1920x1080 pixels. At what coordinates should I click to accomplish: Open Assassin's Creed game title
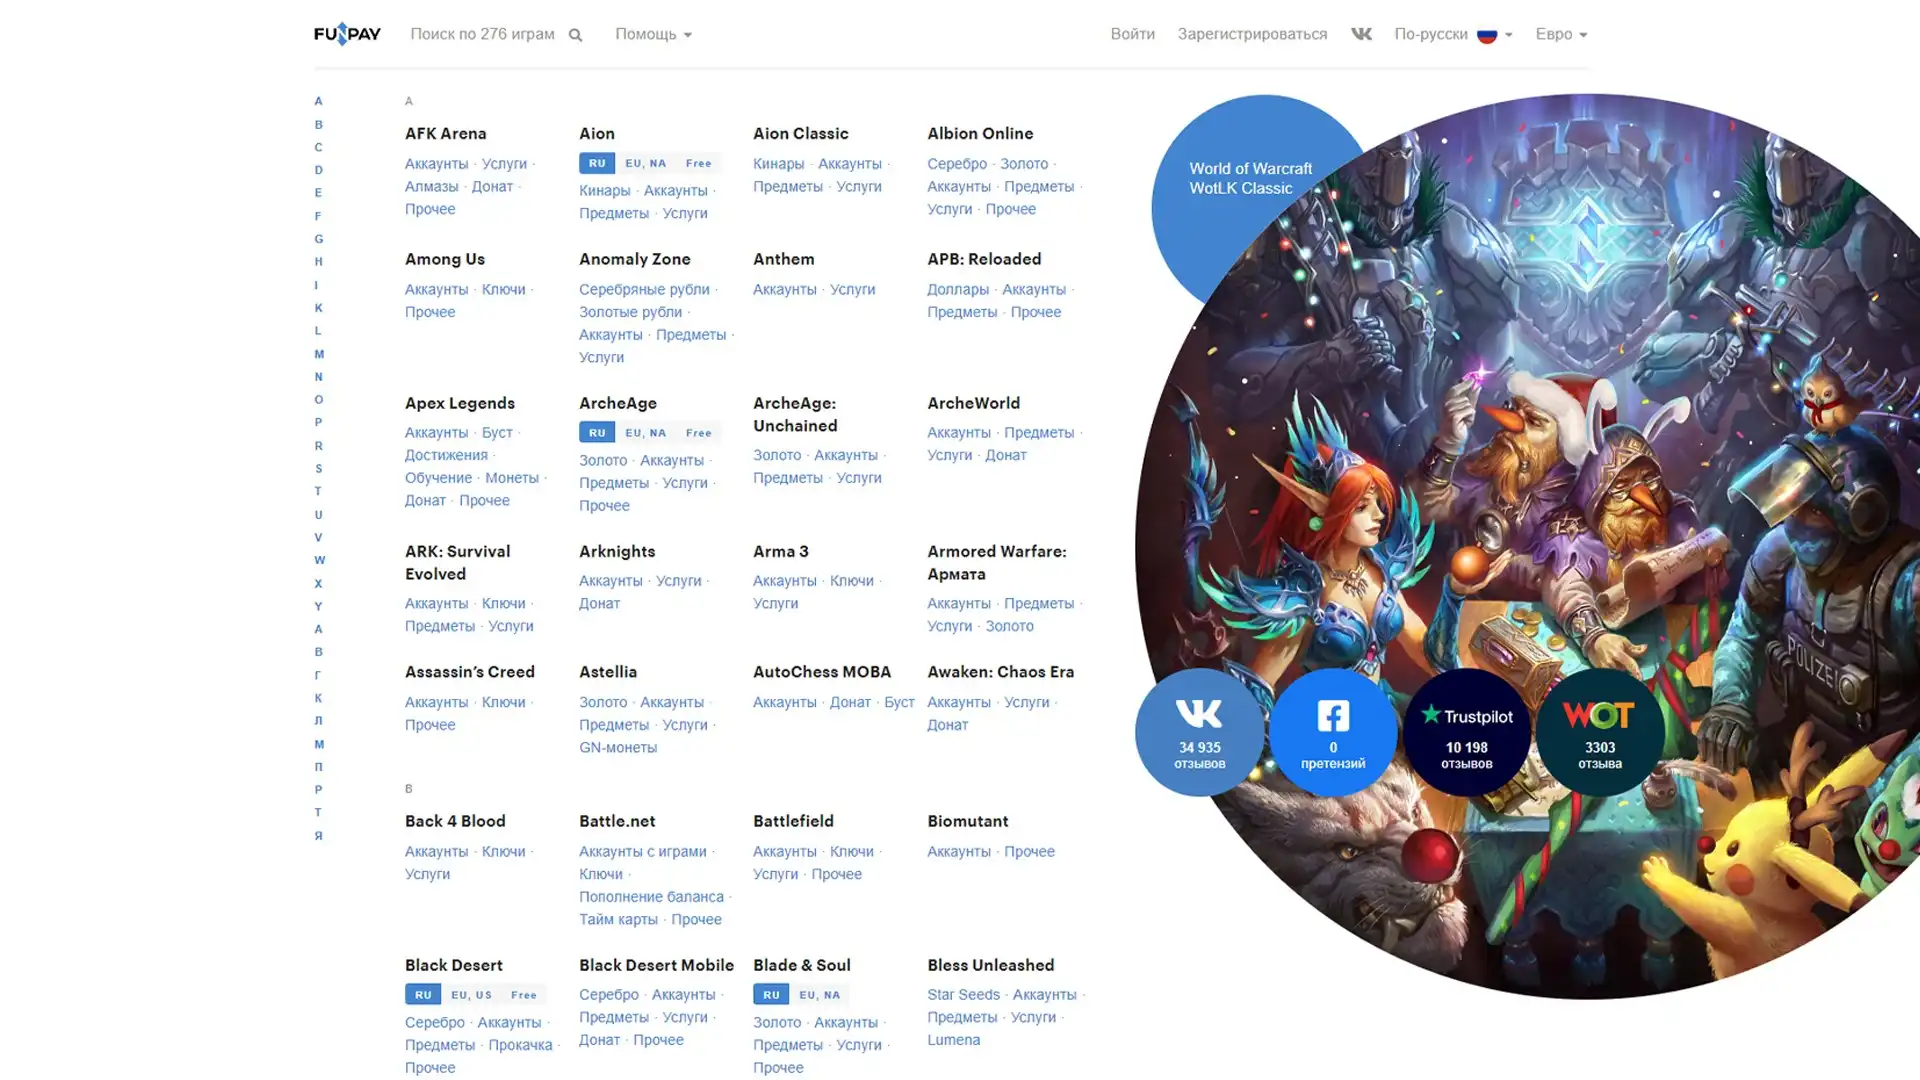[470, 672]
